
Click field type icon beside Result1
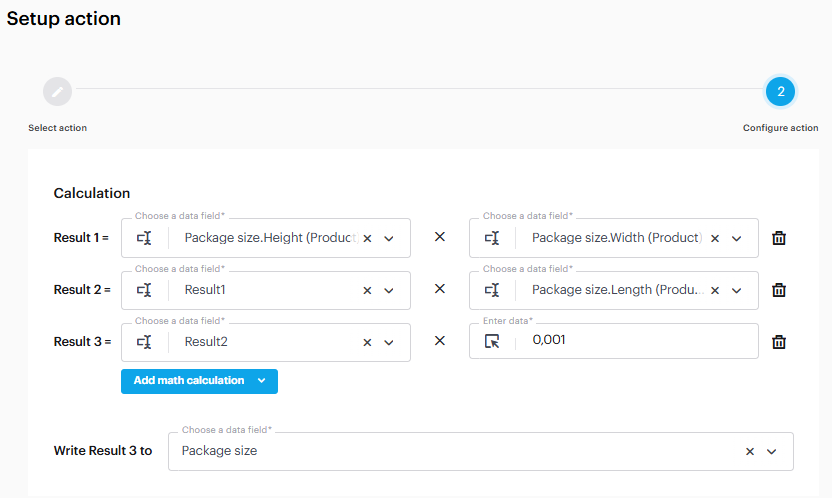point(145,290)
